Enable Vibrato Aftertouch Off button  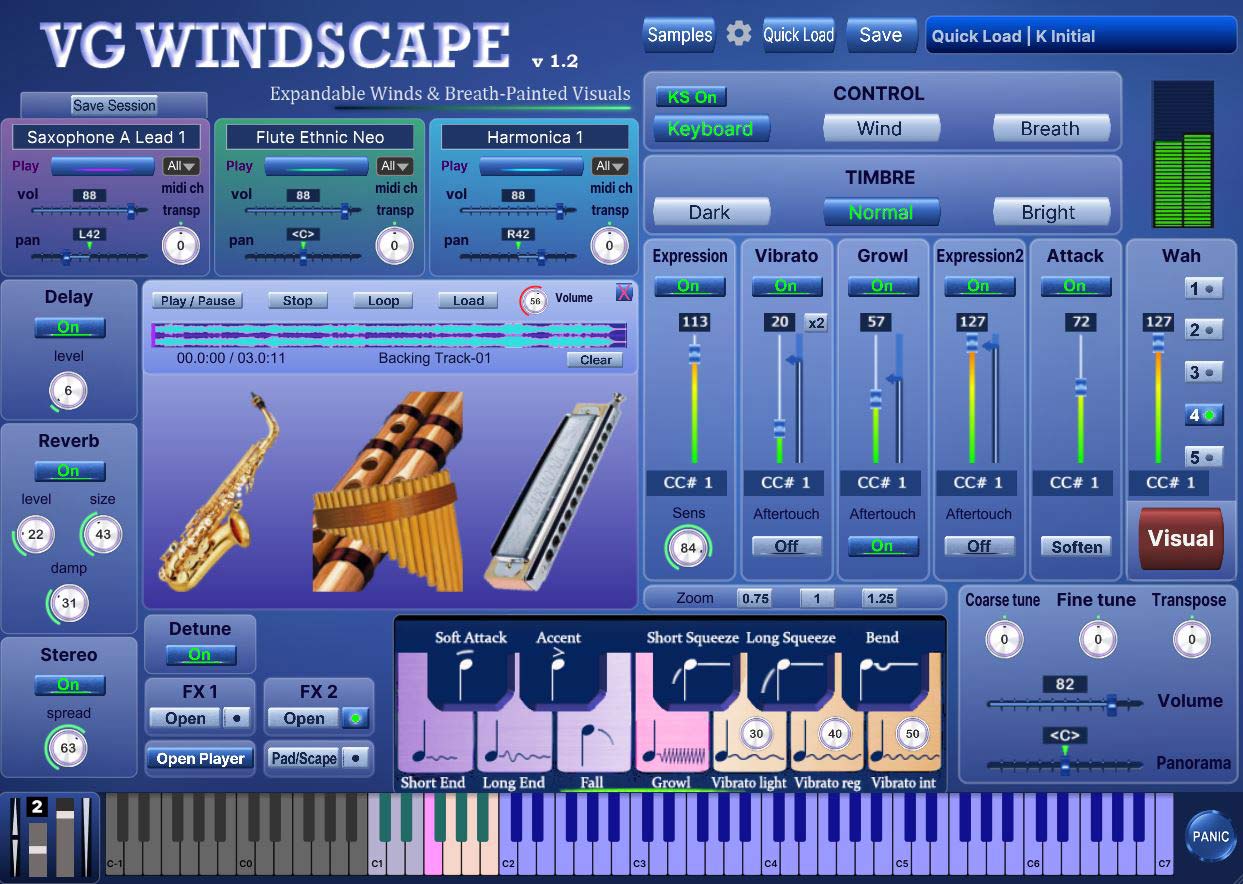pyautogui.click(x=786, y=546)
